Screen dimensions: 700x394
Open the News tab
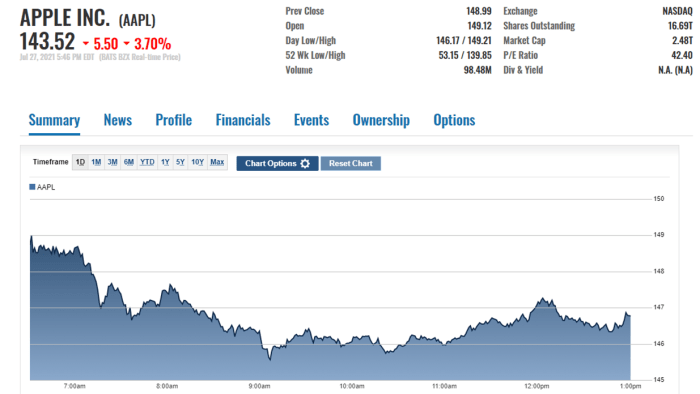click(x=118, y=120)
